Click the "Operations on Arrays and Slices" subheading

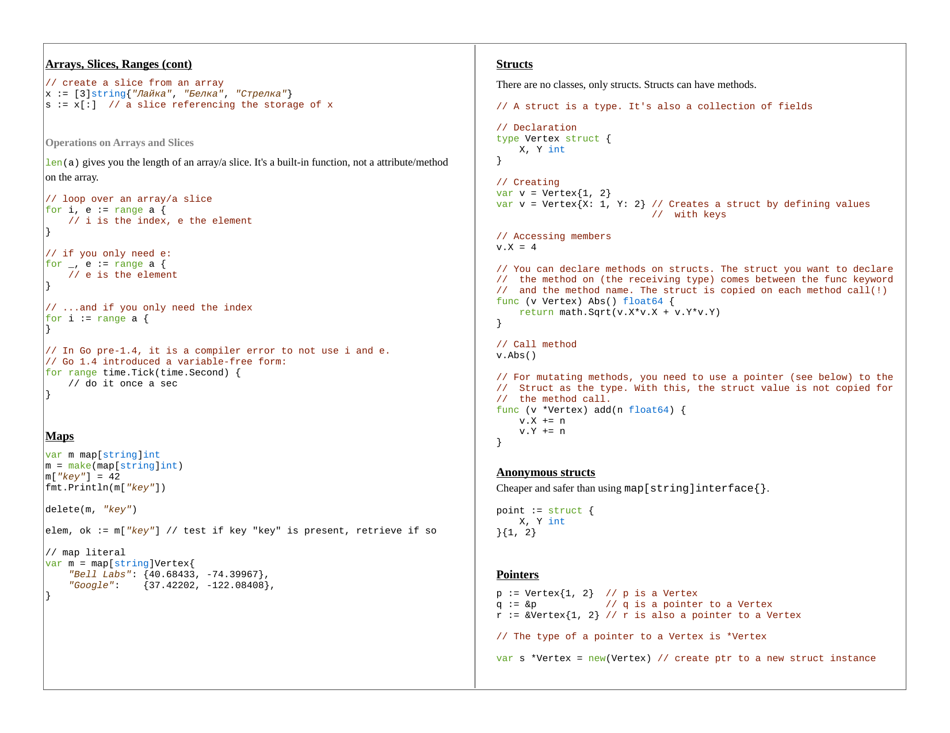120,142
